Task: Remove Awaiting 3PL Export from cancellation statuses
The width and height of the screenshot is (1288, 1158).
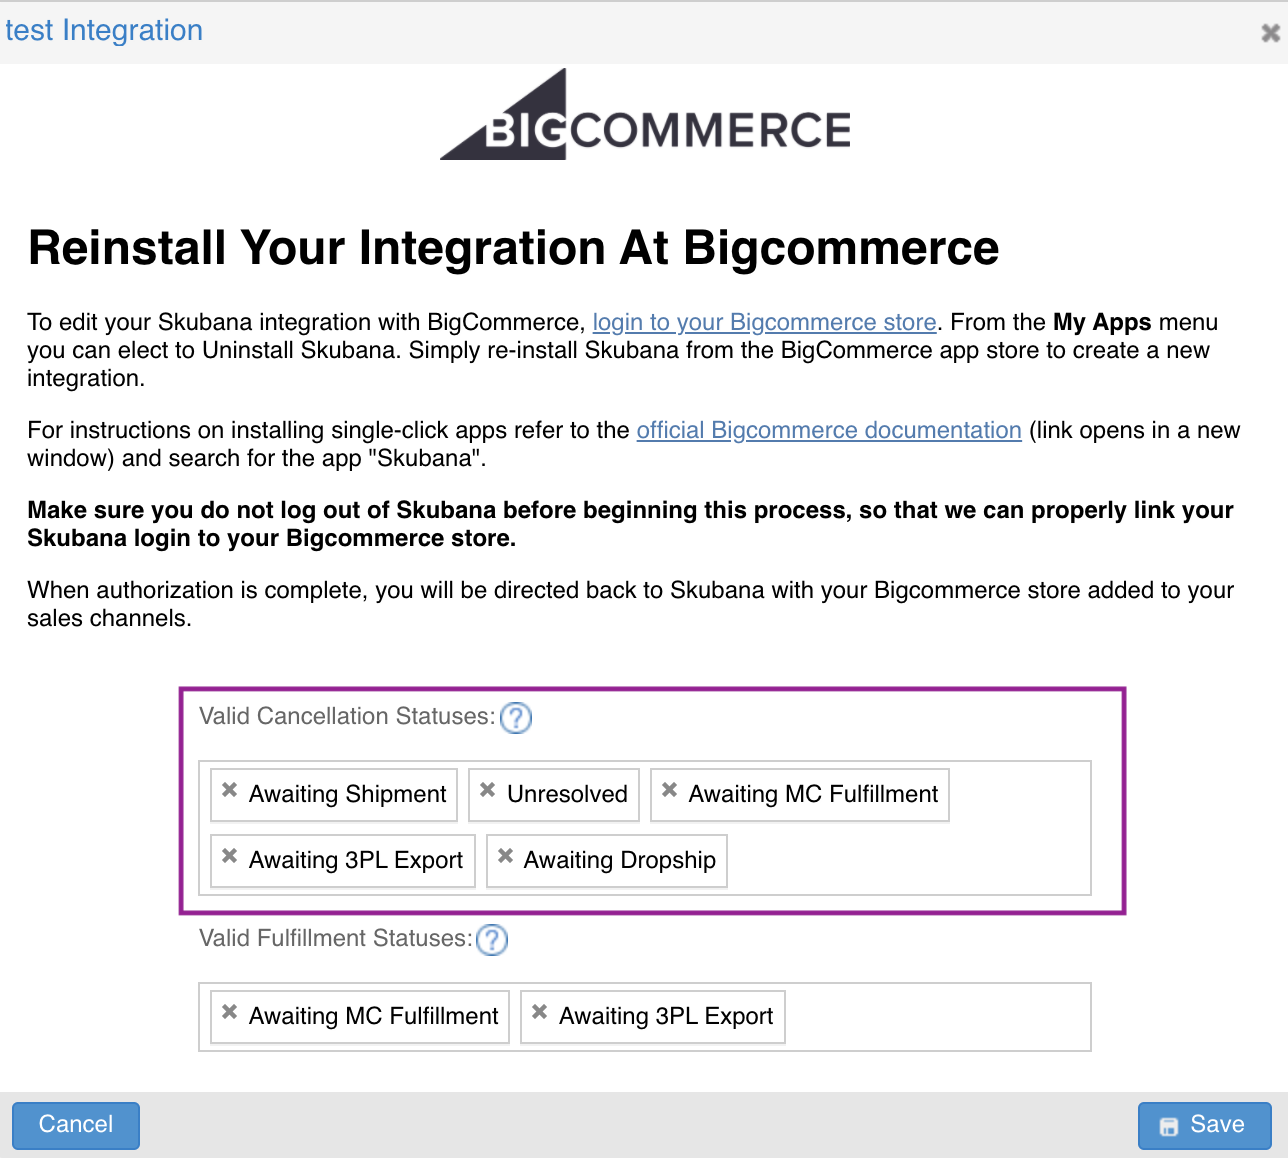Action: point(229,856)
